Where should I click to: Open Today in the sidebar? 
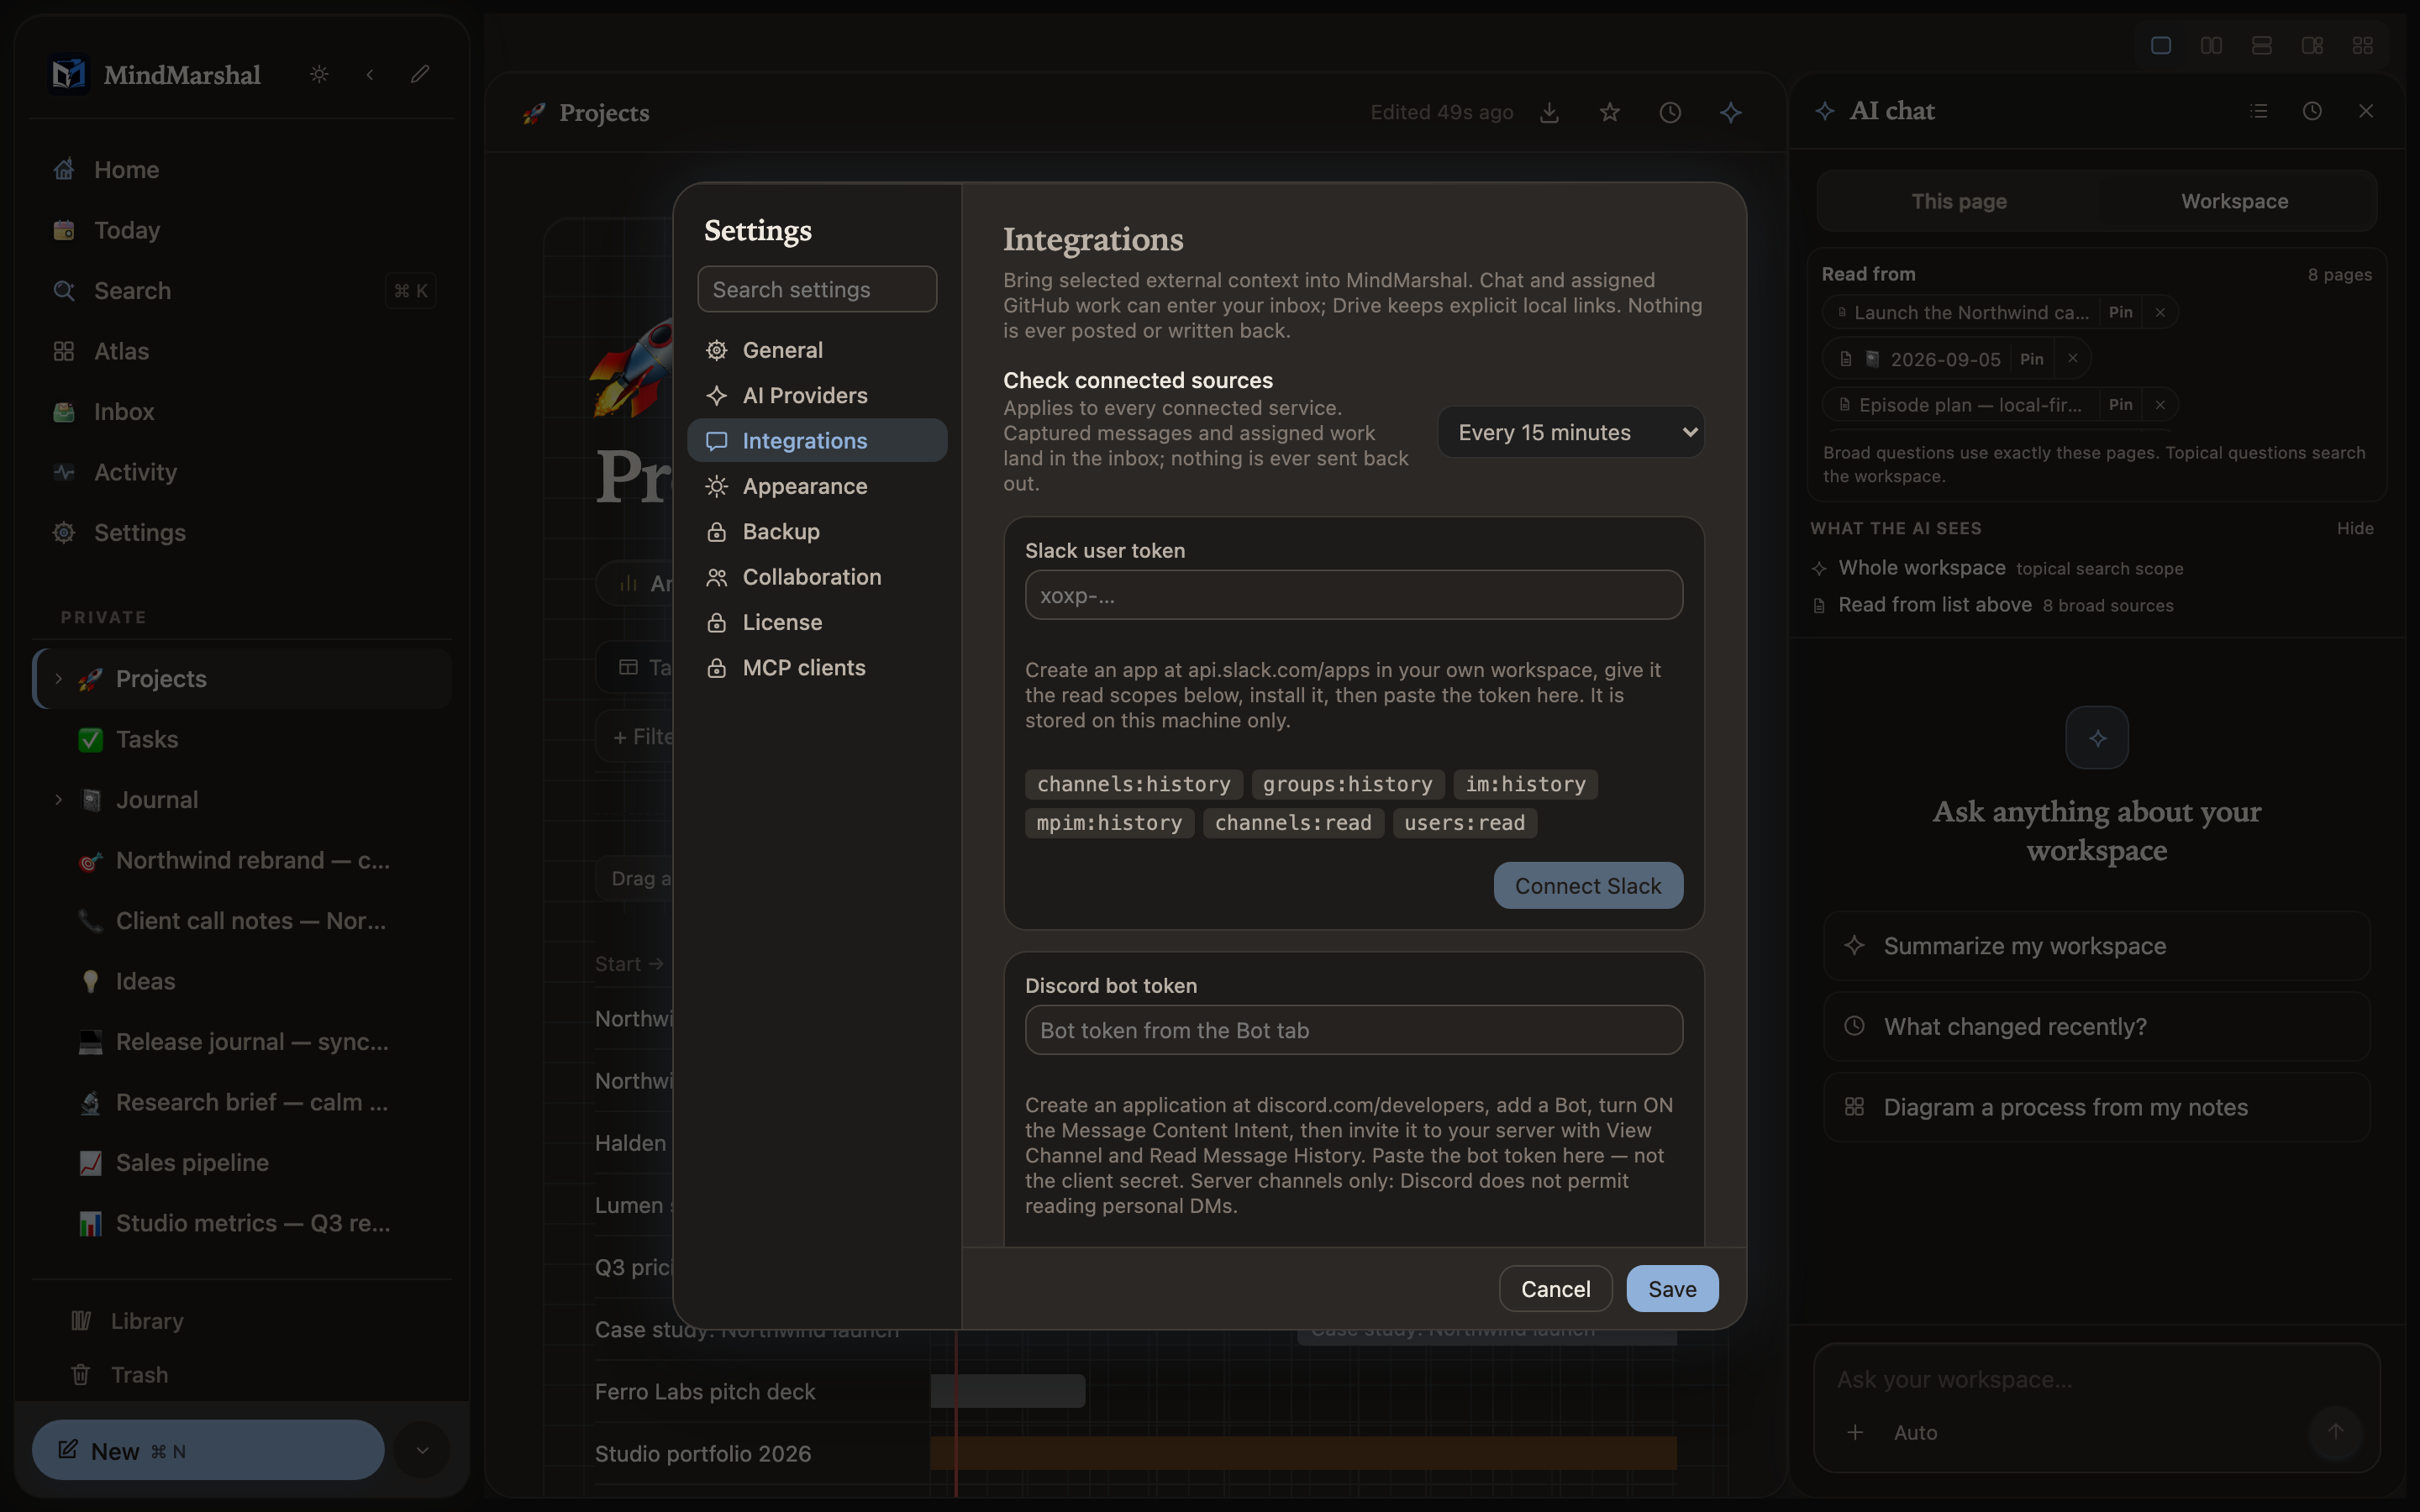click(241, 230)
